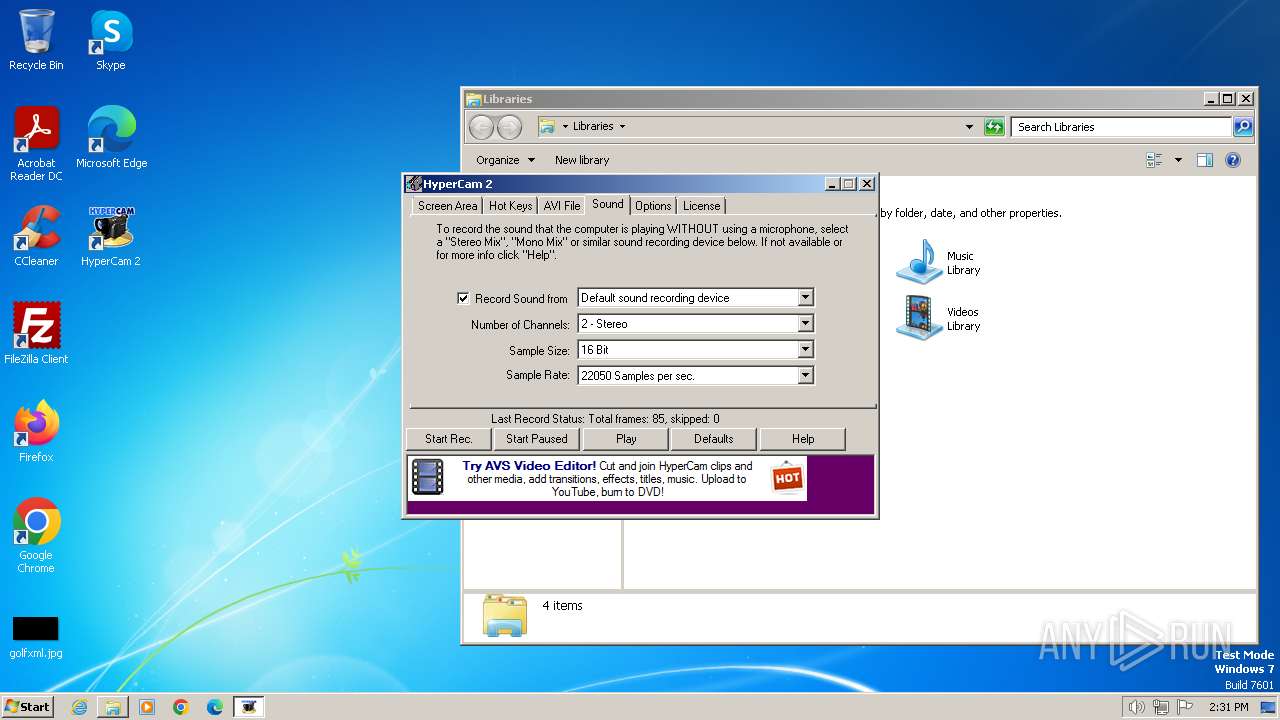Launch Skype from the desktop
Viewport: 1280px width, 720px height.
[111, 40]
